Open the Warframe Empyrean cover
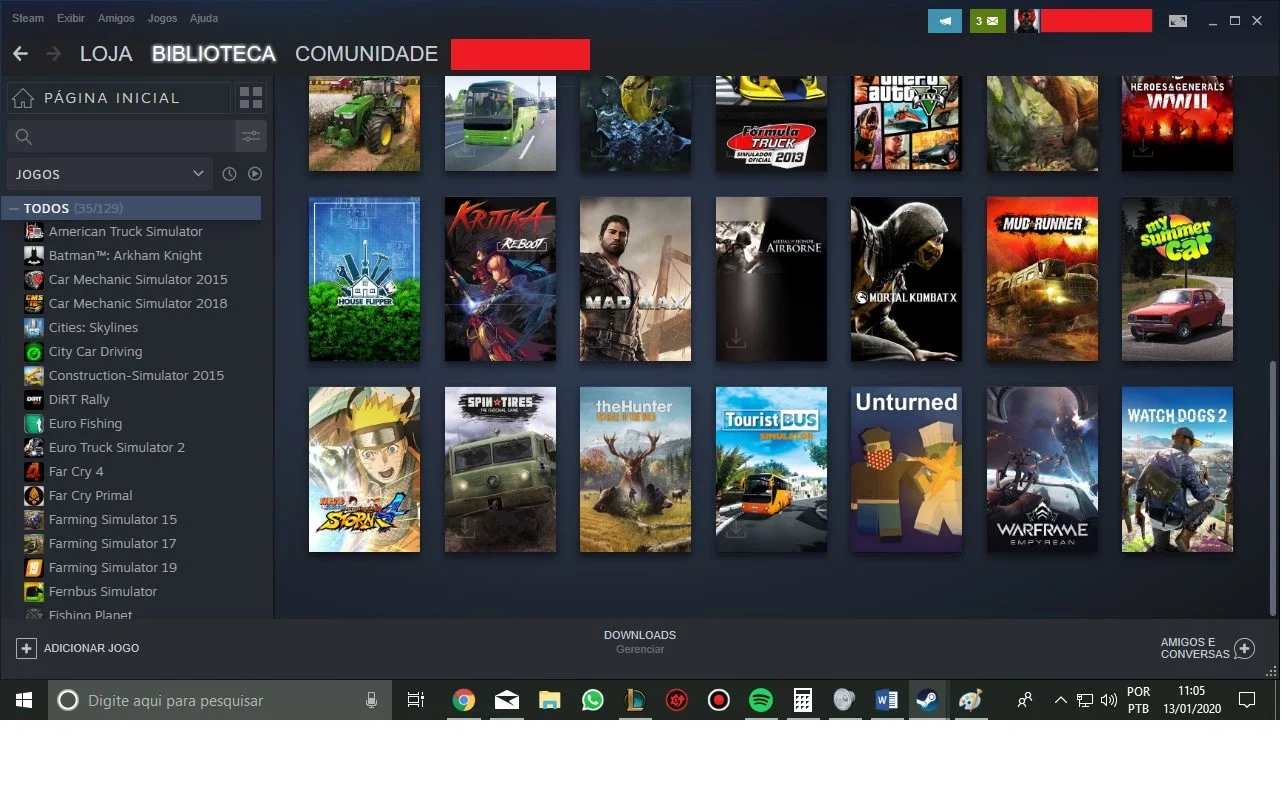Image resolution: width=1282 pixels, height=786 pixels. 1042,469
